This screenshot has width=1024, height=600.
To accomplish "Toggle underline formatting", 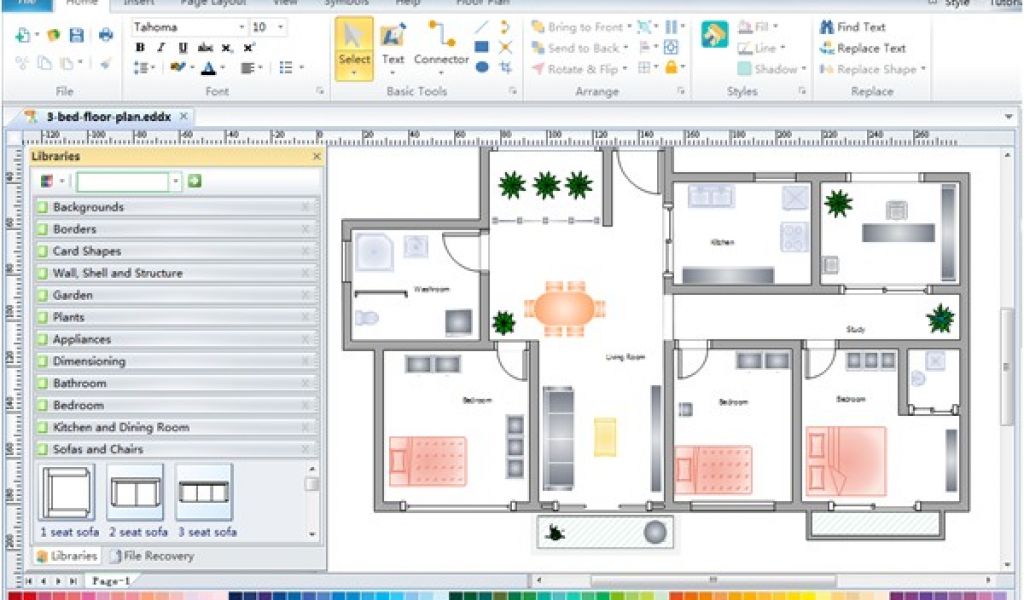I will pyautogui.click(x=182, y=48).
